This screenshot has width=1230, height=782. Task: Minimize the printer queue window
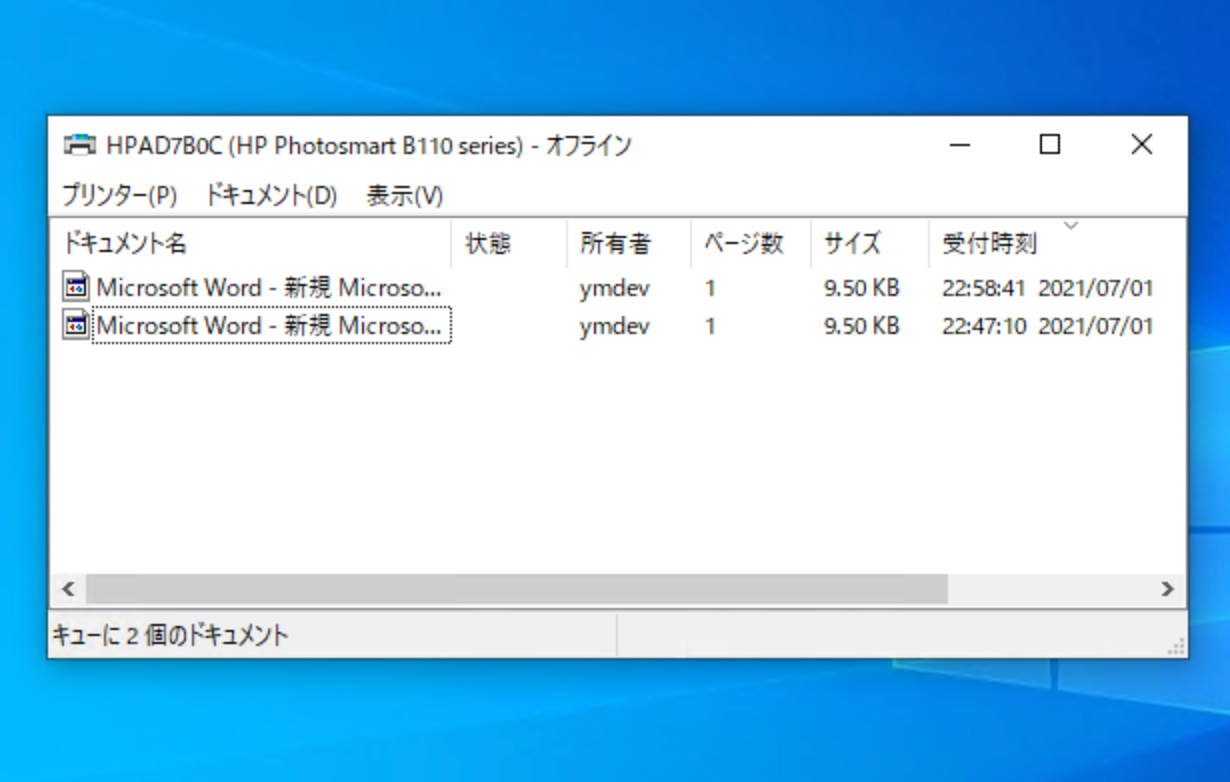pos(960,145)
